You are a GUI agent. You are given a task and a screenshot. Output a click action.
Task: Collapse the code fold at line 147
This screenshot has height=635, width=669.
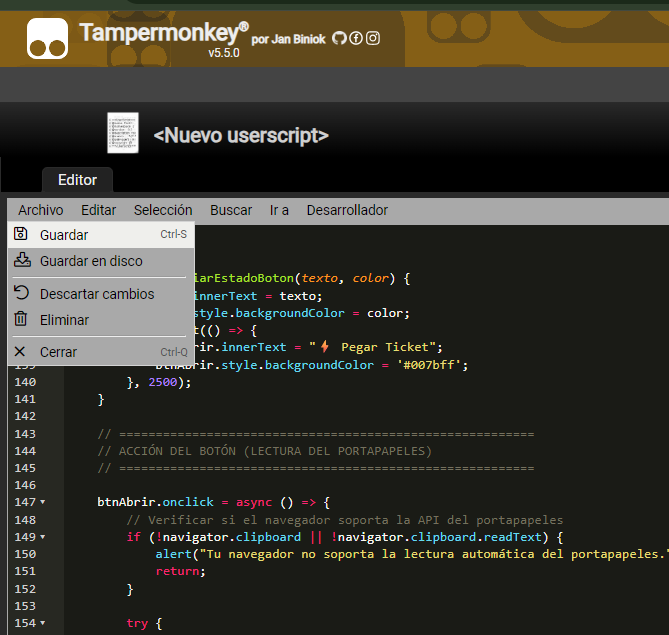[x=43, y=502]
